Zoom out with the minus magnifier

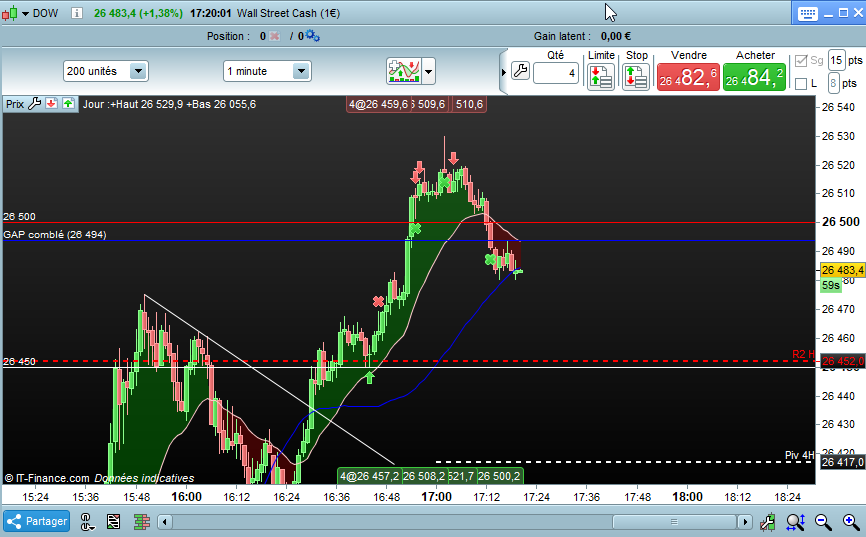823,522
